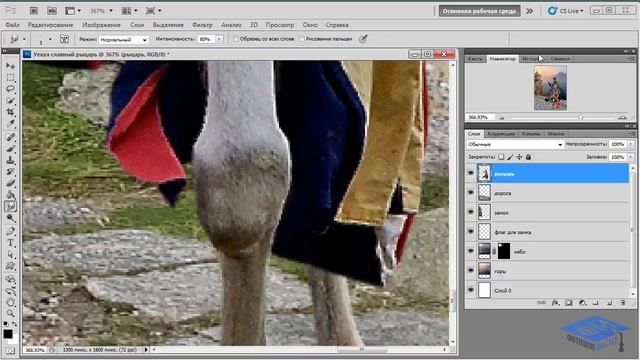Open layer blend mode dropdown 'Обычные'
The width and height of the screenshot is (640, 360).
tap(515, 144)
